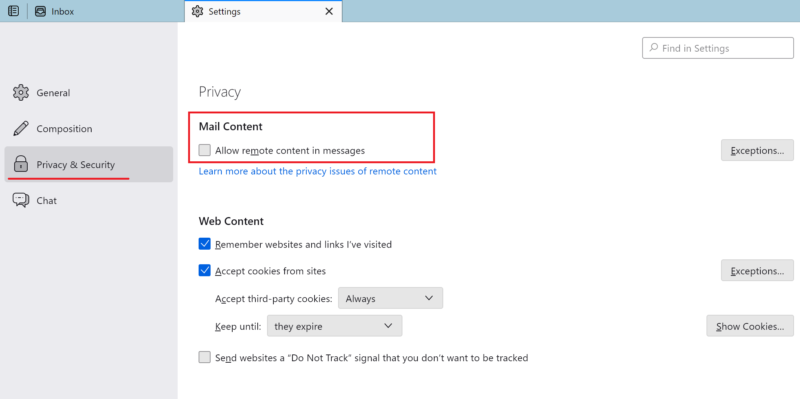800x399 pixels.
Task: Switch to the Inbox tab
Action: coord(54,11)
